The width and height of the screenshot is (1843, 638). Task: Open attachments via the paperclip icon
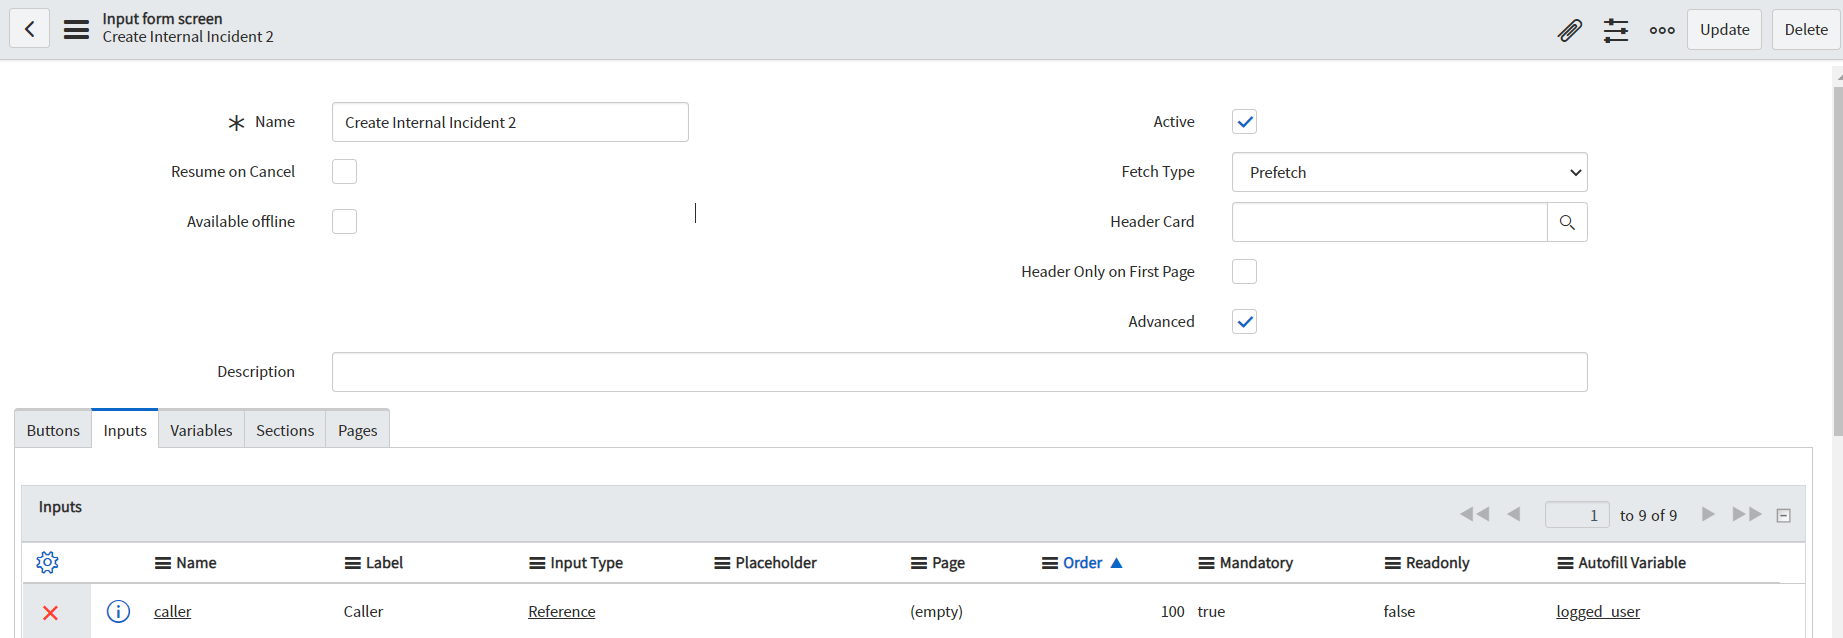tap(1570, 30)
